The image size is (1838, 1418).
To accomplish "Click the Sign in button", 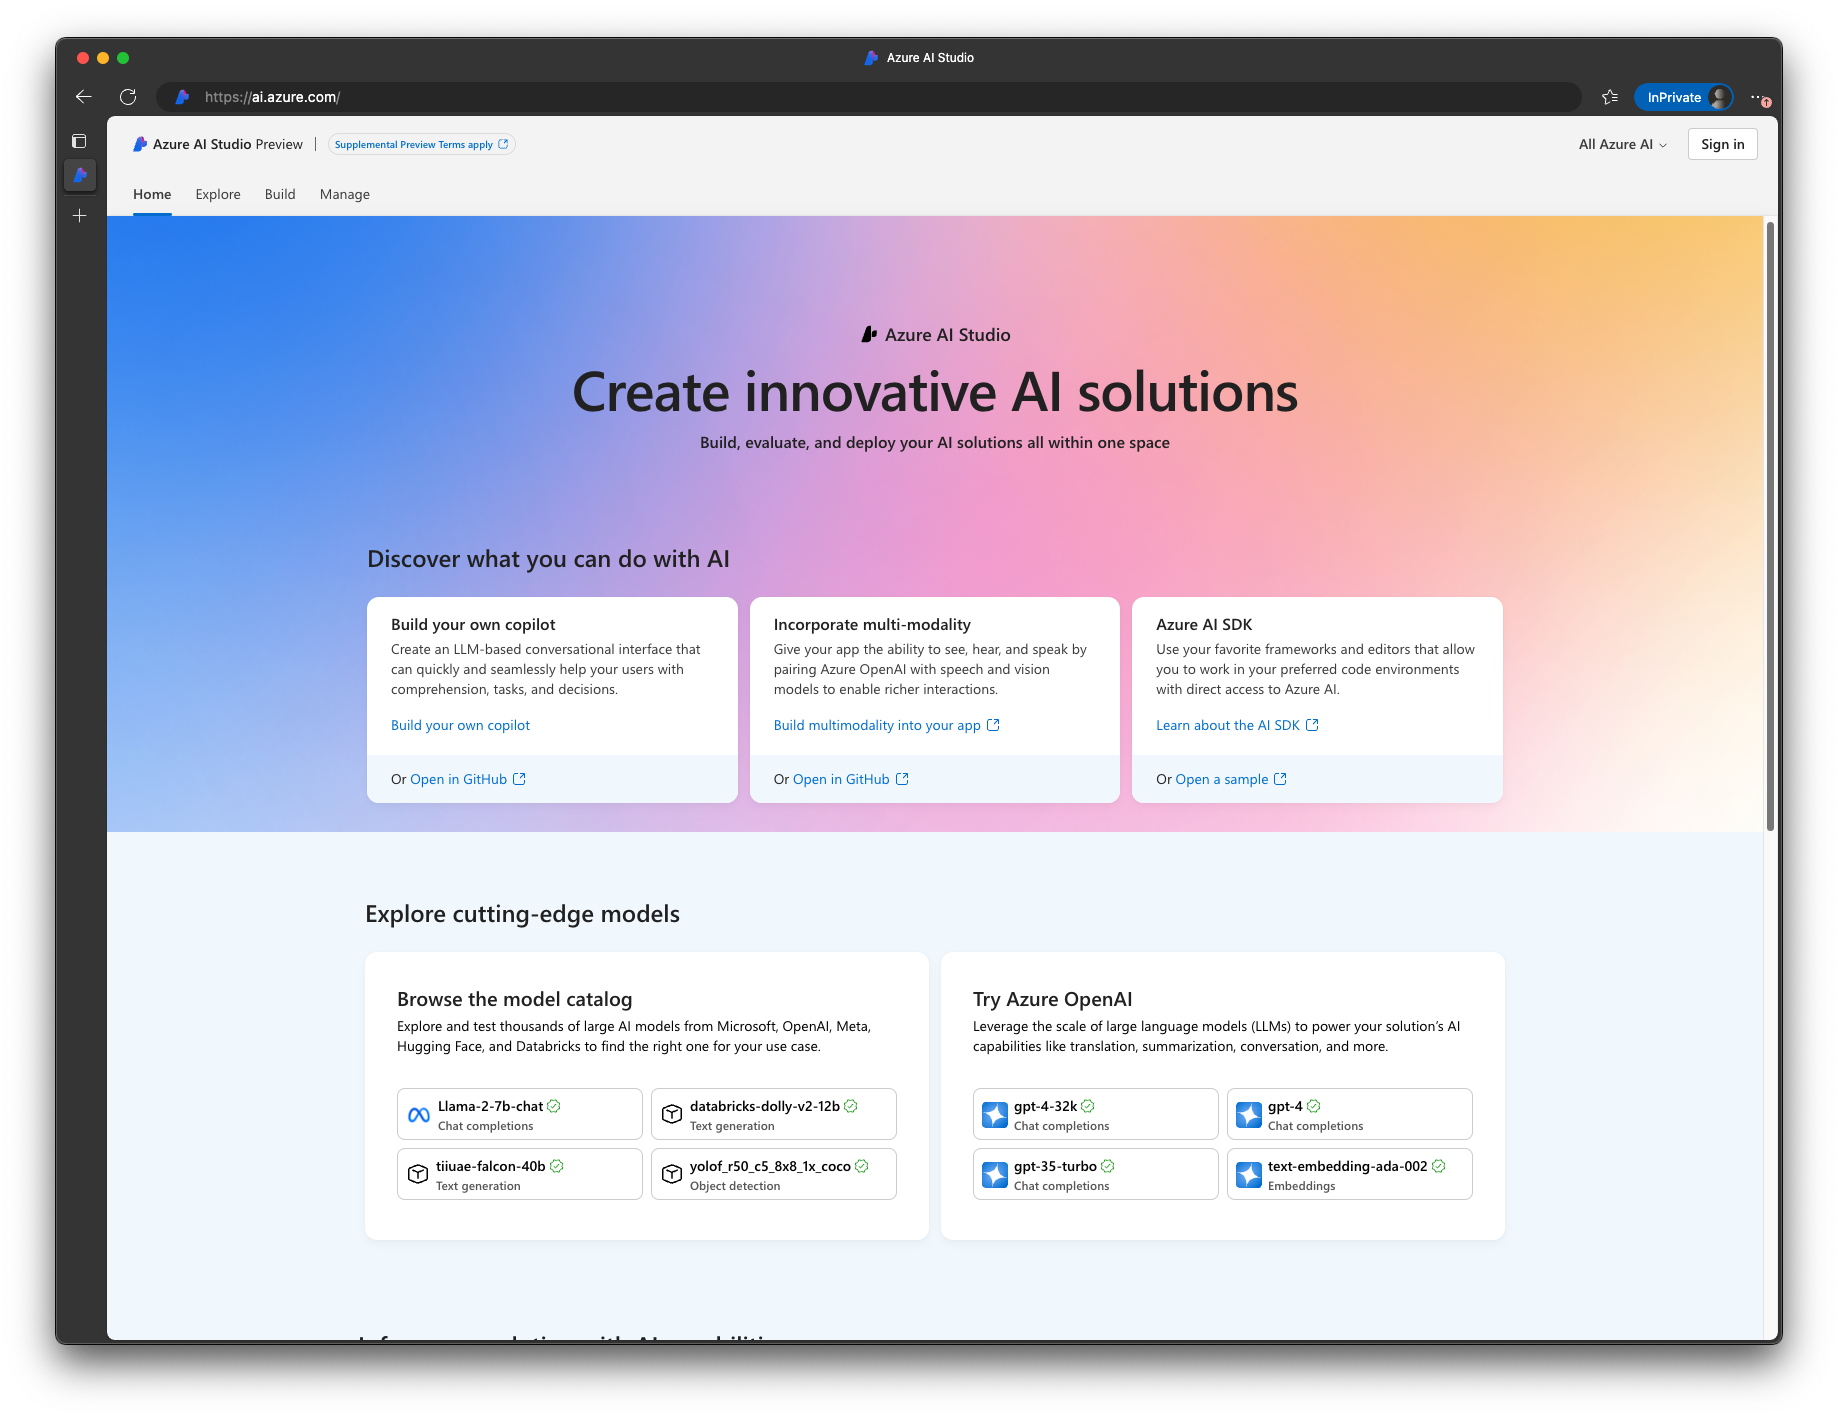I will click(1722, 144).
